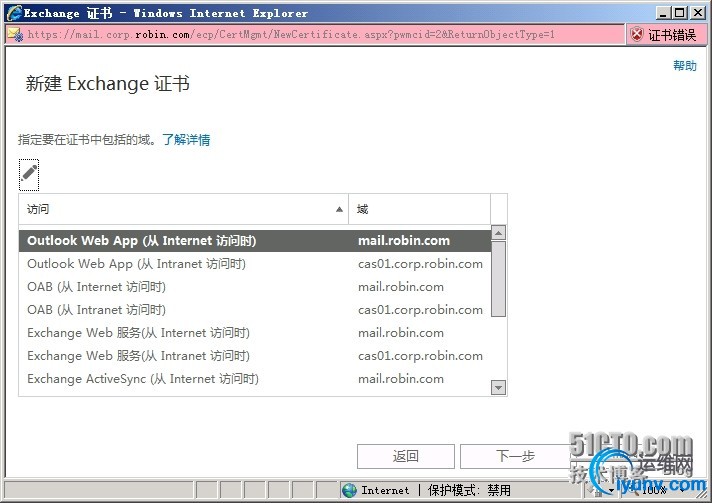712x503 pixels.
Task: Select Outlook Web App (从 Internet 访问时) row
Action: (x=255, y=241)
